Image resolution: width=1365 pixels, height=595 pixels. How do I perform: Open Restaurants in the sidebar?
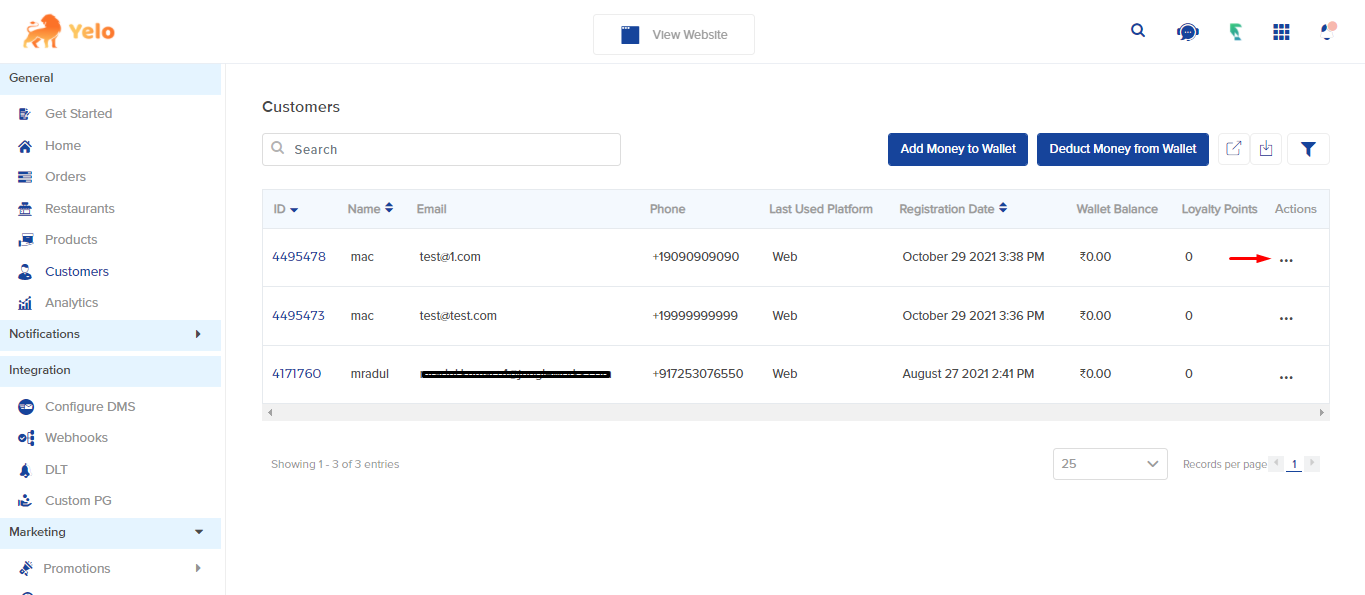point(80,209)
